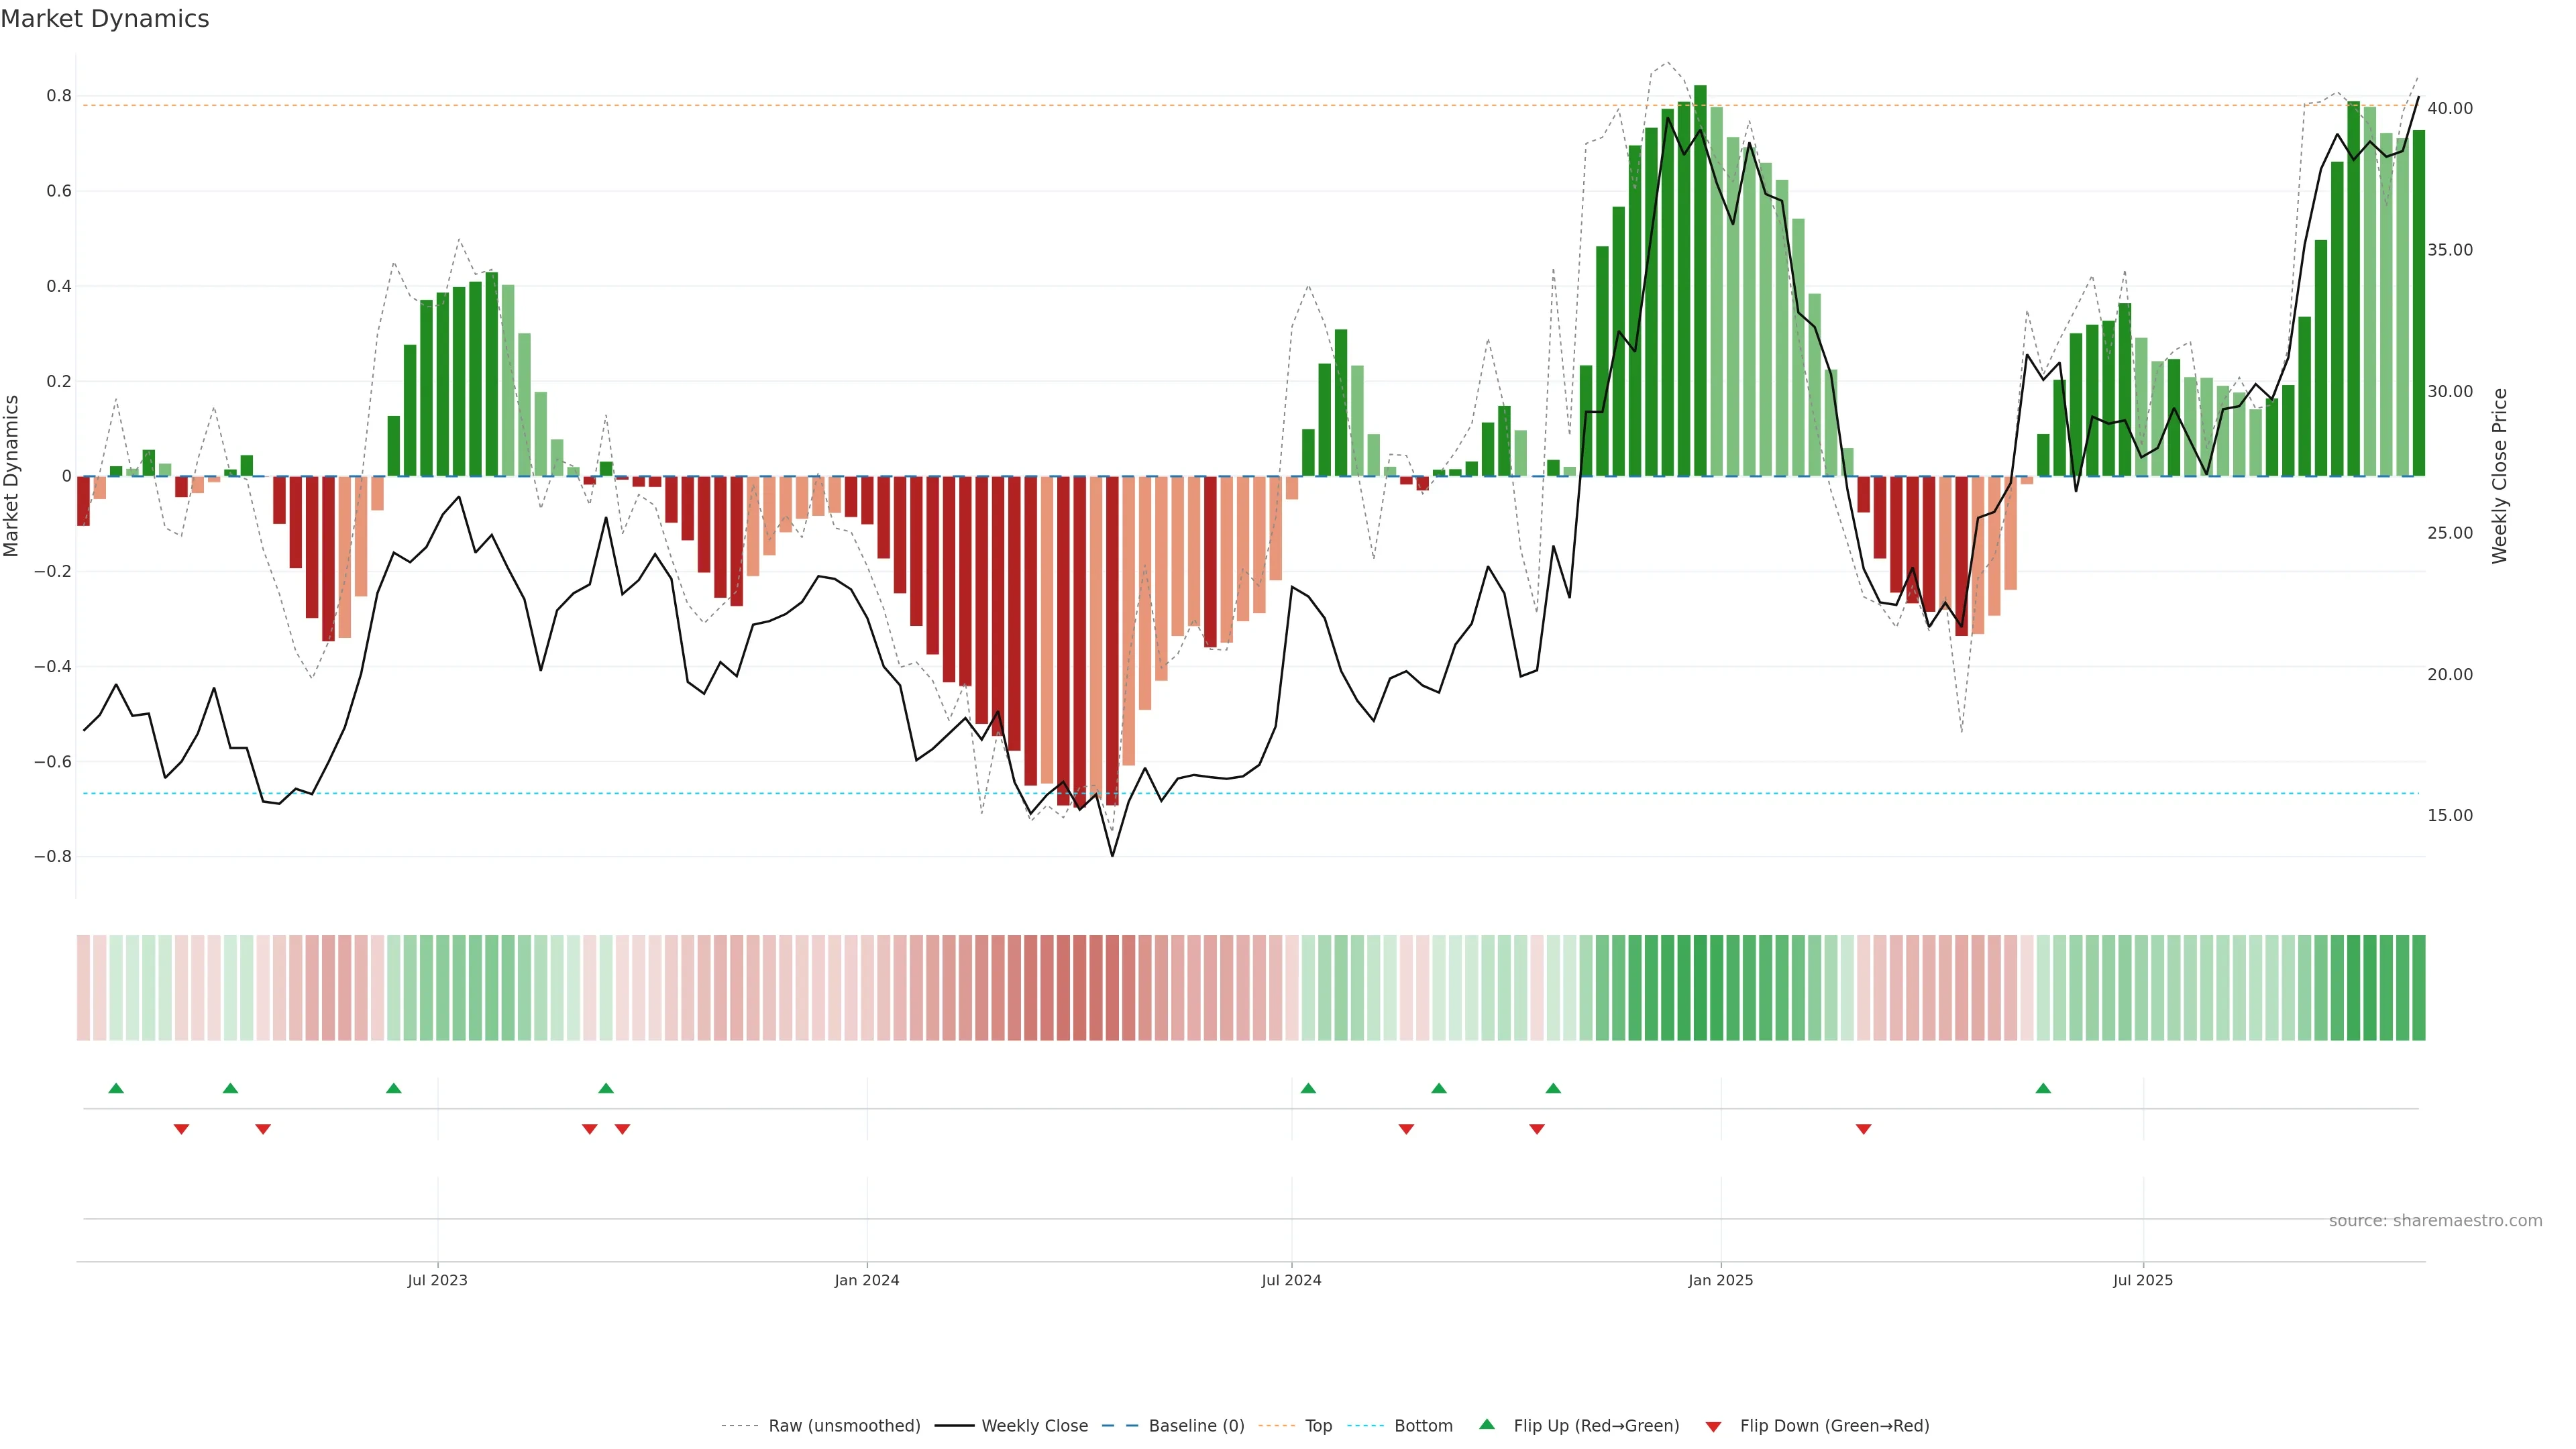Click the Flip Up legend triangle icon
The height and width of the screenshot is (1449, 2576).
pyautogui.click(x=1487, y=1424)
